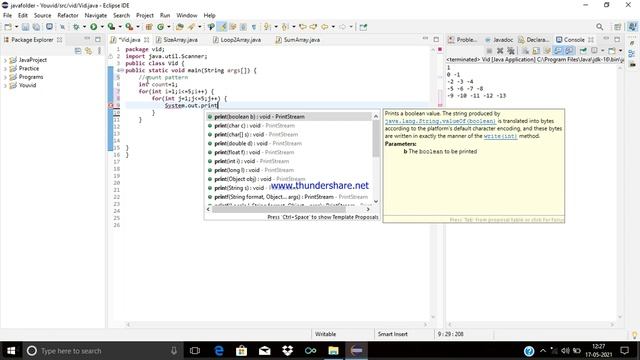Click the green Run button icon

93,27
